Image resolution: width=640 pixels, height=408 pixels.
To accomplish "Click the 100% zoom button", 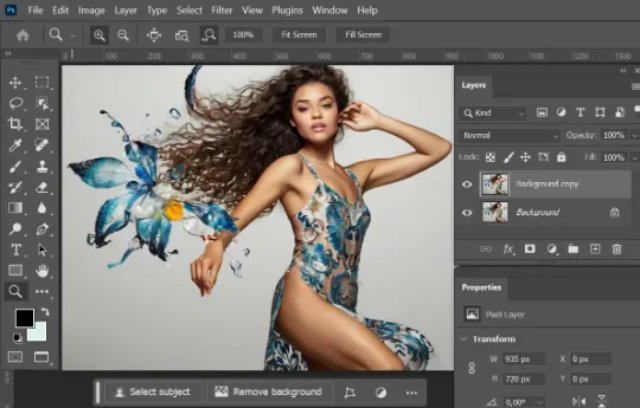I will pyautogui.click(x=243, y=35).
